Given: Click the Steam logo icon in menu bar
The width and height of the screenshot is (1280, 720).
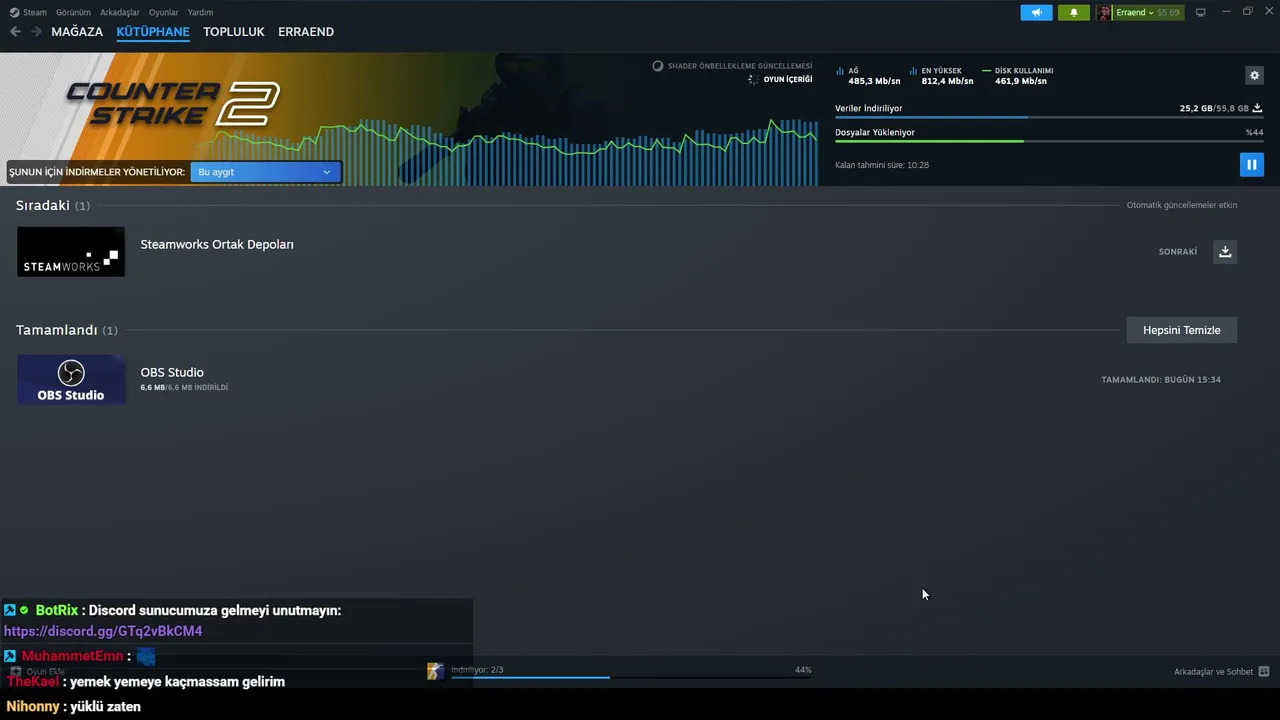Looking at the screenshot, I should [14, 12].
